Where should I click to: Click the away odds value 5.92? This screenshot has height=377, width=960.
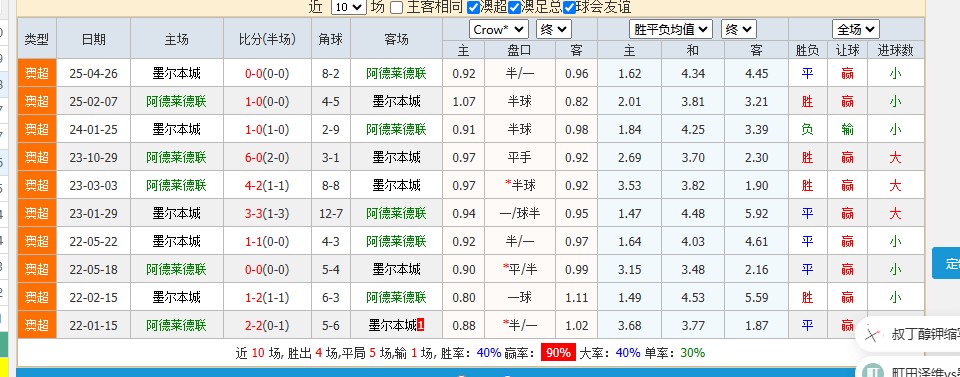tap(757, 213)
